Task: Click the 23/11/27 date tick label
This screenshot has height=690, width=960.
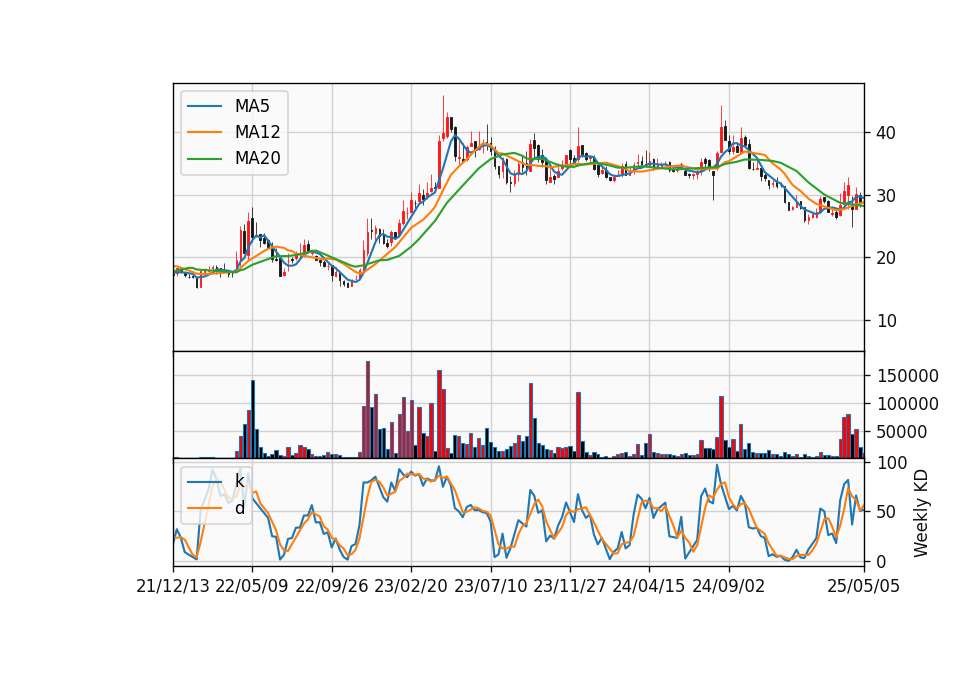Action: tap(569, 586)
